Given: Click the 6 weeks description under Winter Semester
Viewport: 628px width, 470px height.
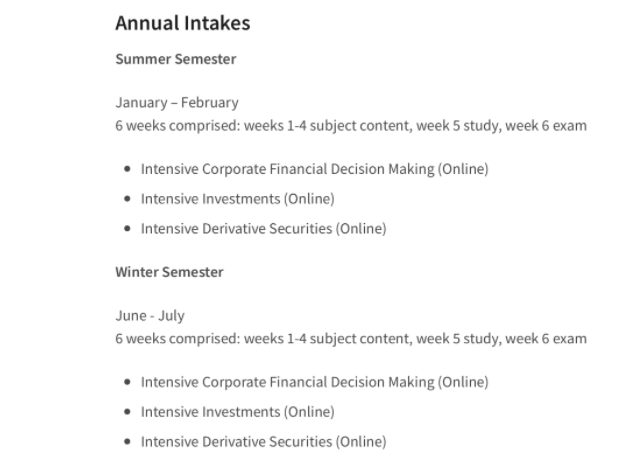Looking at the screenshot, I should 351,339.
